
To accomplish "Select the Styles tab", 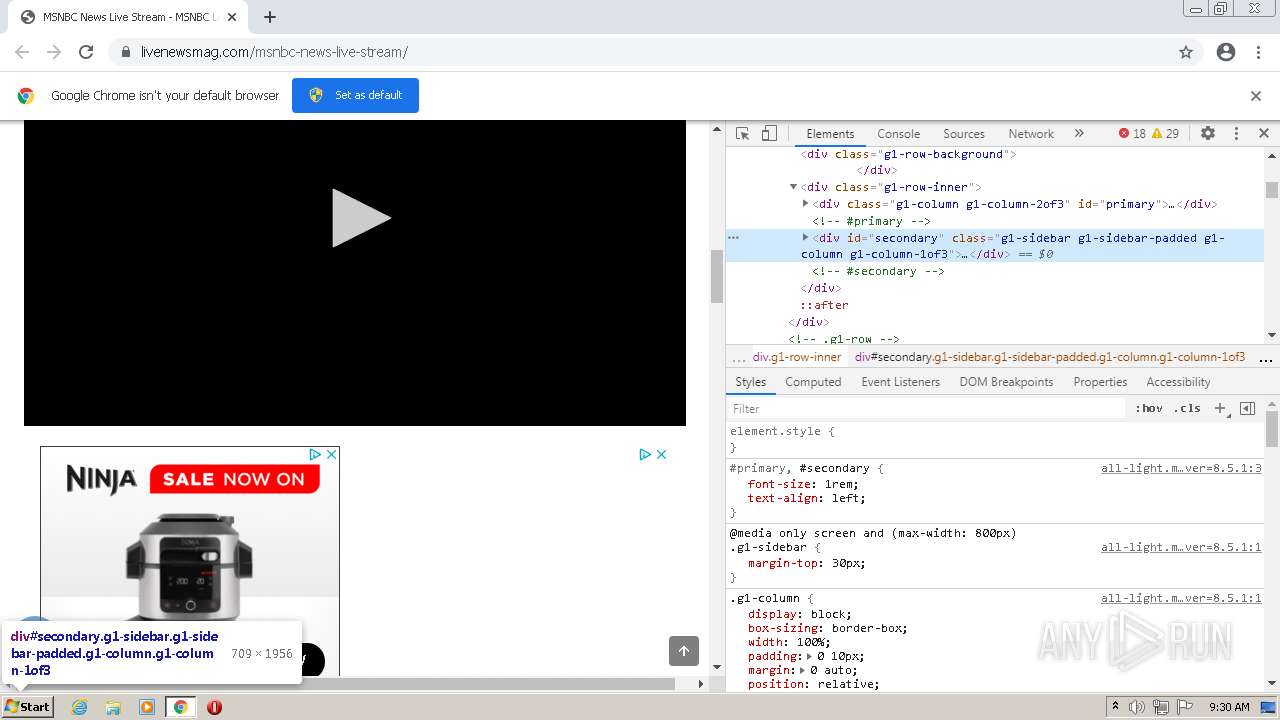I will [750, 382].
